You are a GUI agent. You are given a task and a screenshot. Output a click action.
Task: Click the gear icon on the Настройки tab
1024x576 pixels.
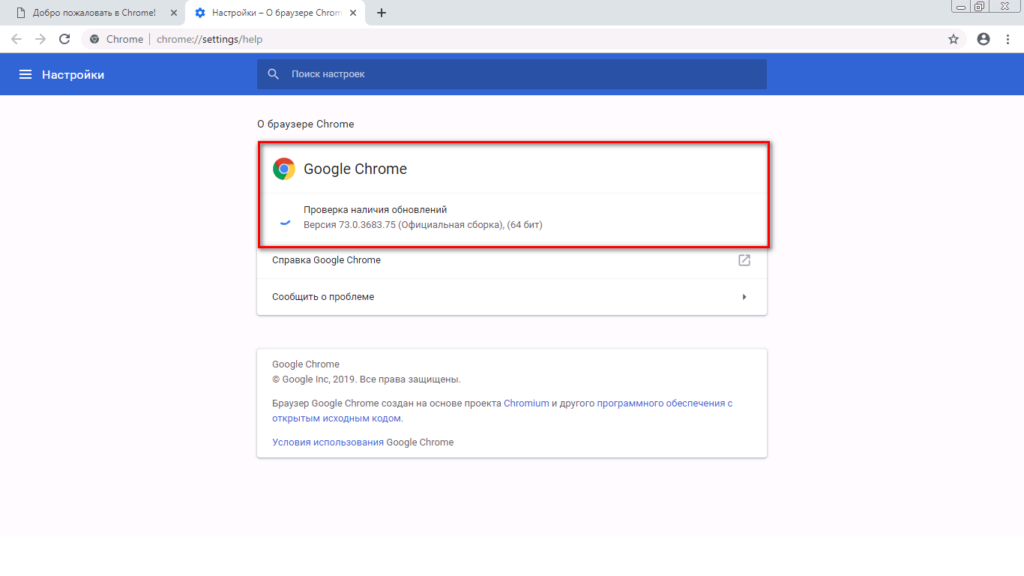click(x=200, y=12)
